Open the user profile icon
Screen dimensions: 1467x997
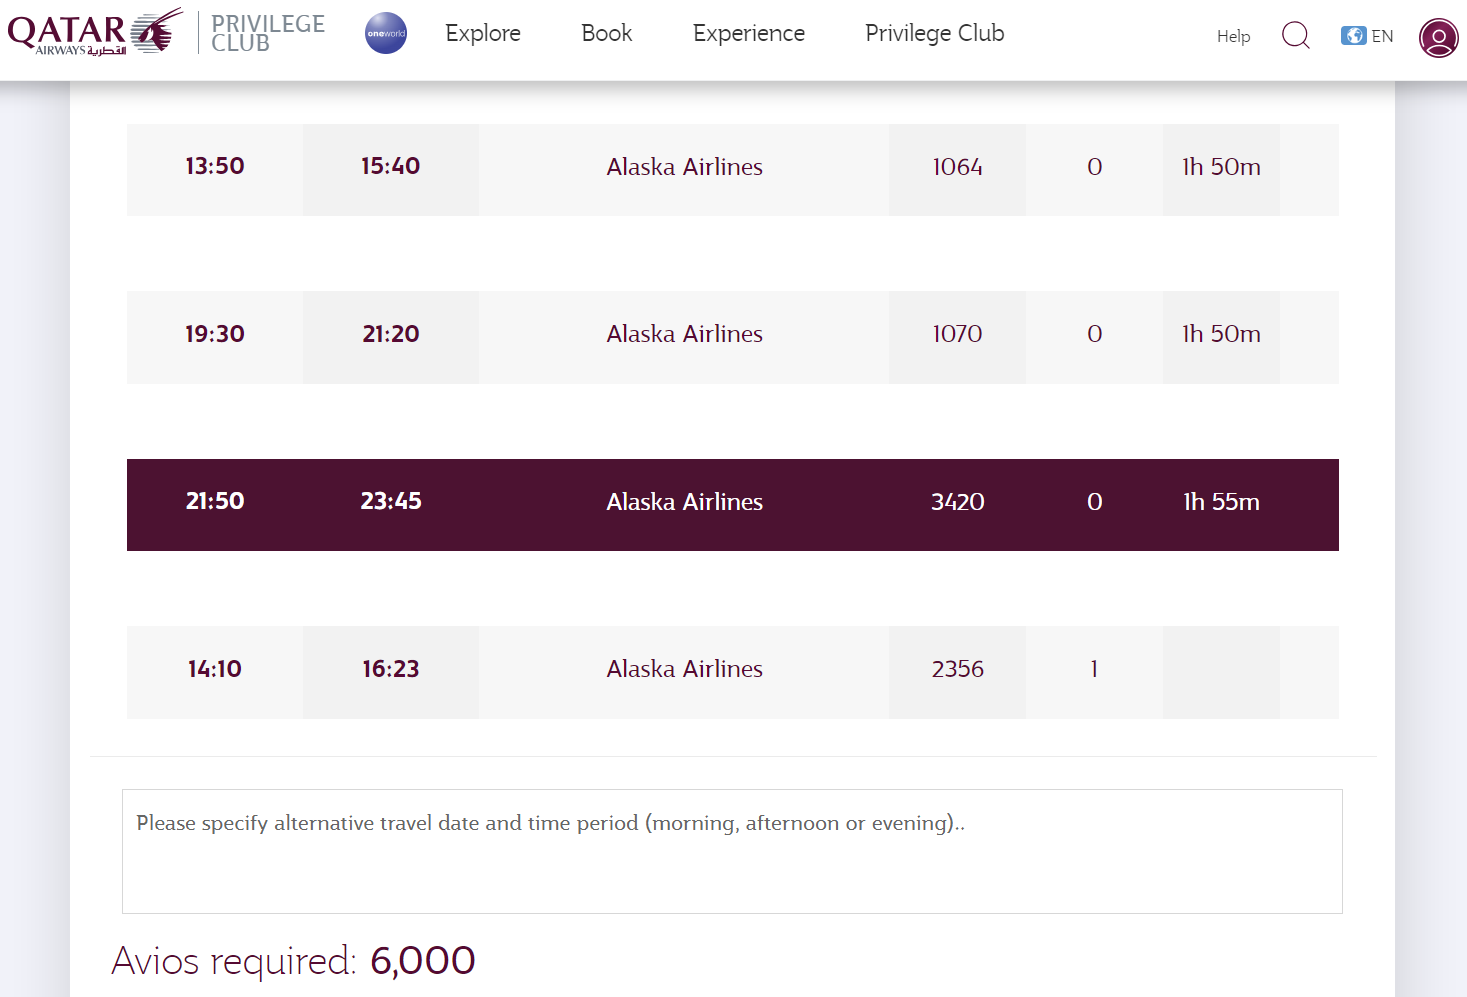(1439, 38)
